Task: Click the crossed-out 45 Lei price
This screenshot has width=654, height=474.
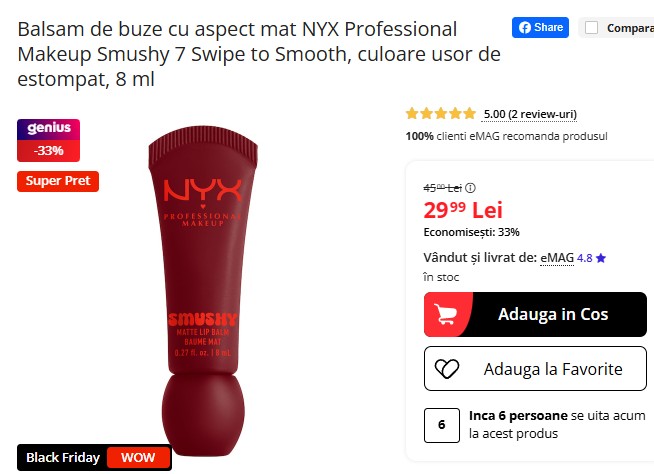Action: tap(443, 188)
